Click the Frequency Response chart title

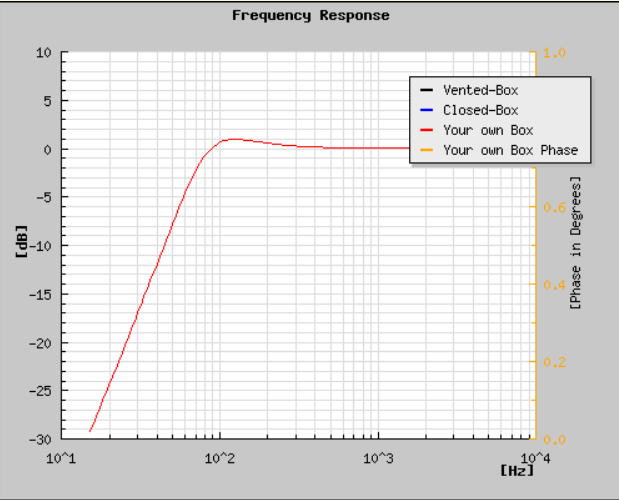point(311,15)
